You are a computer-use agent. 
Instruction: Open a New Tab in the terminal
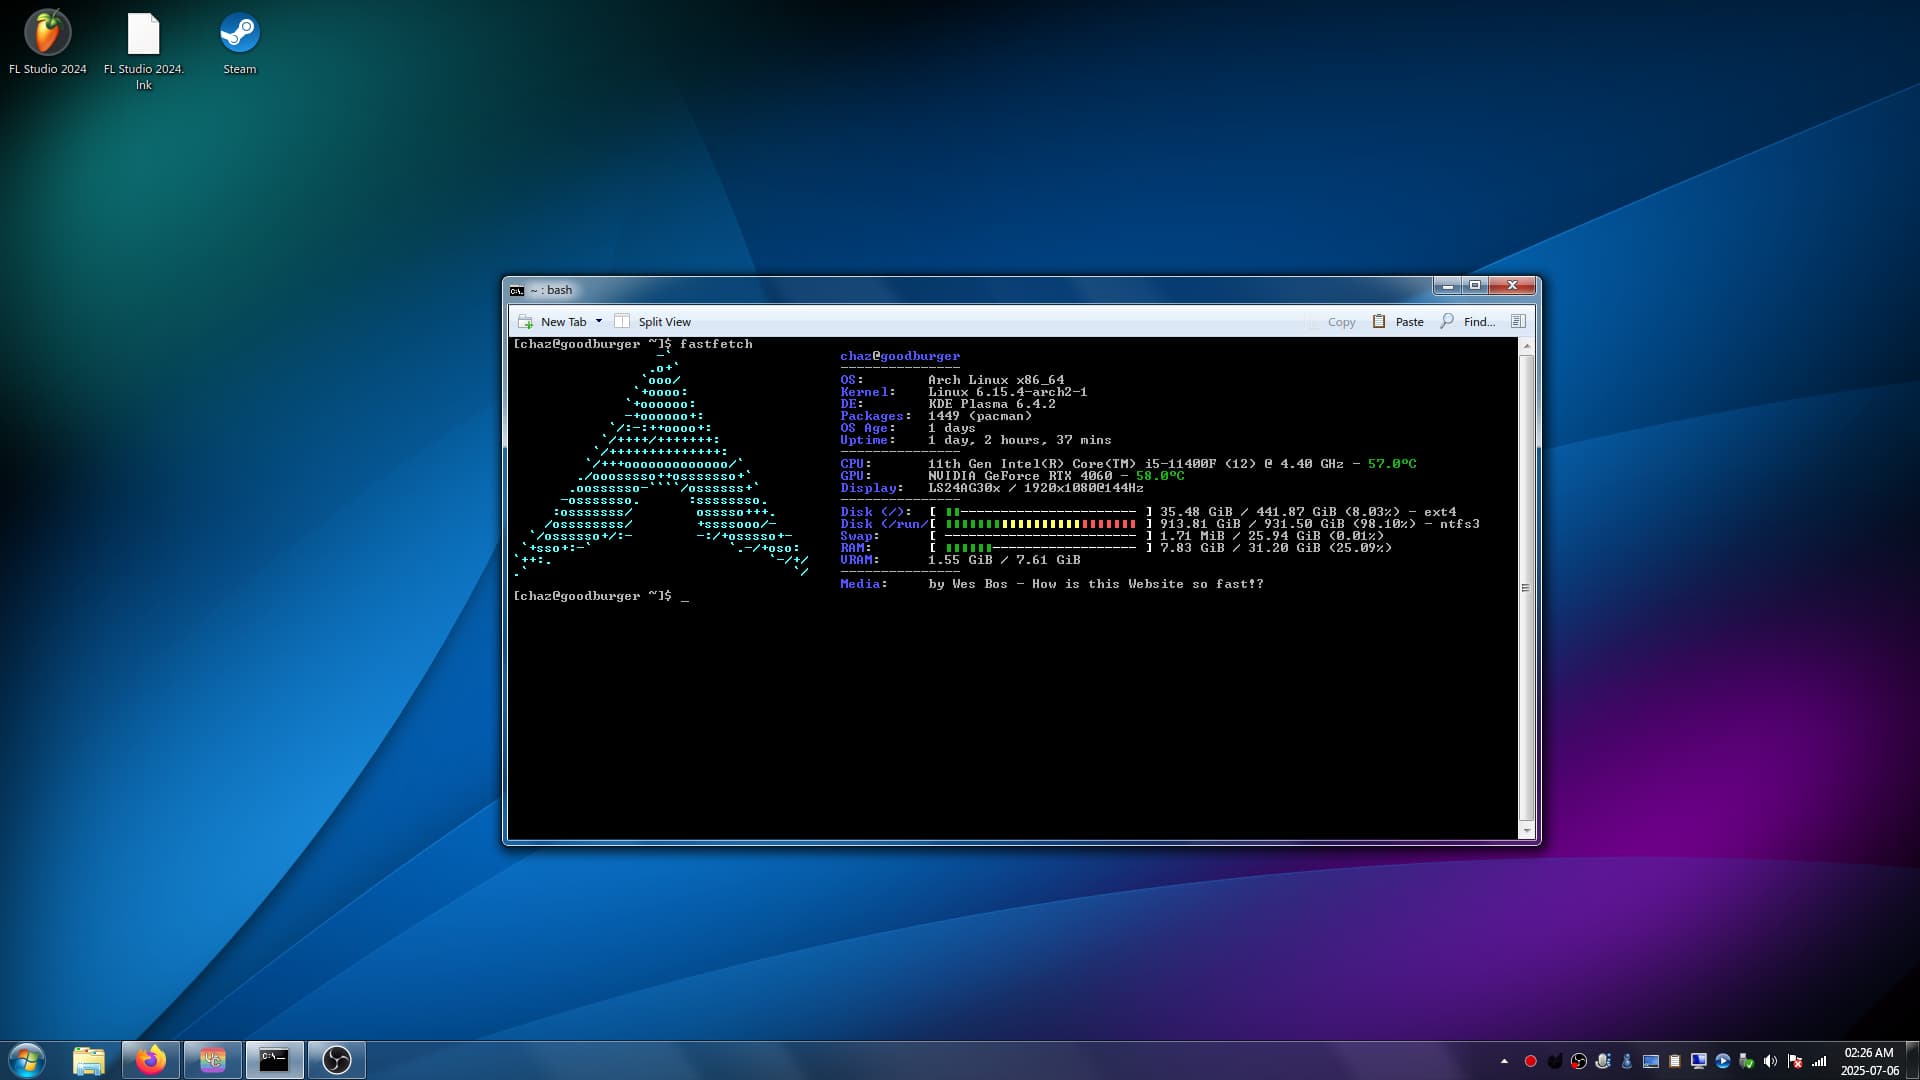[x=552, y=322]
